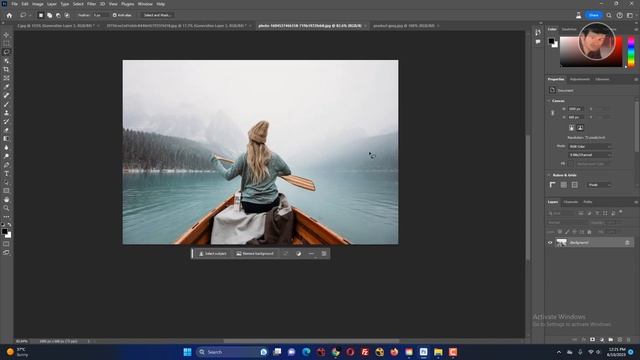Hide the Background layer with eye icon
The height and width of the screenshot is (360, 640).
pos(550,242)
